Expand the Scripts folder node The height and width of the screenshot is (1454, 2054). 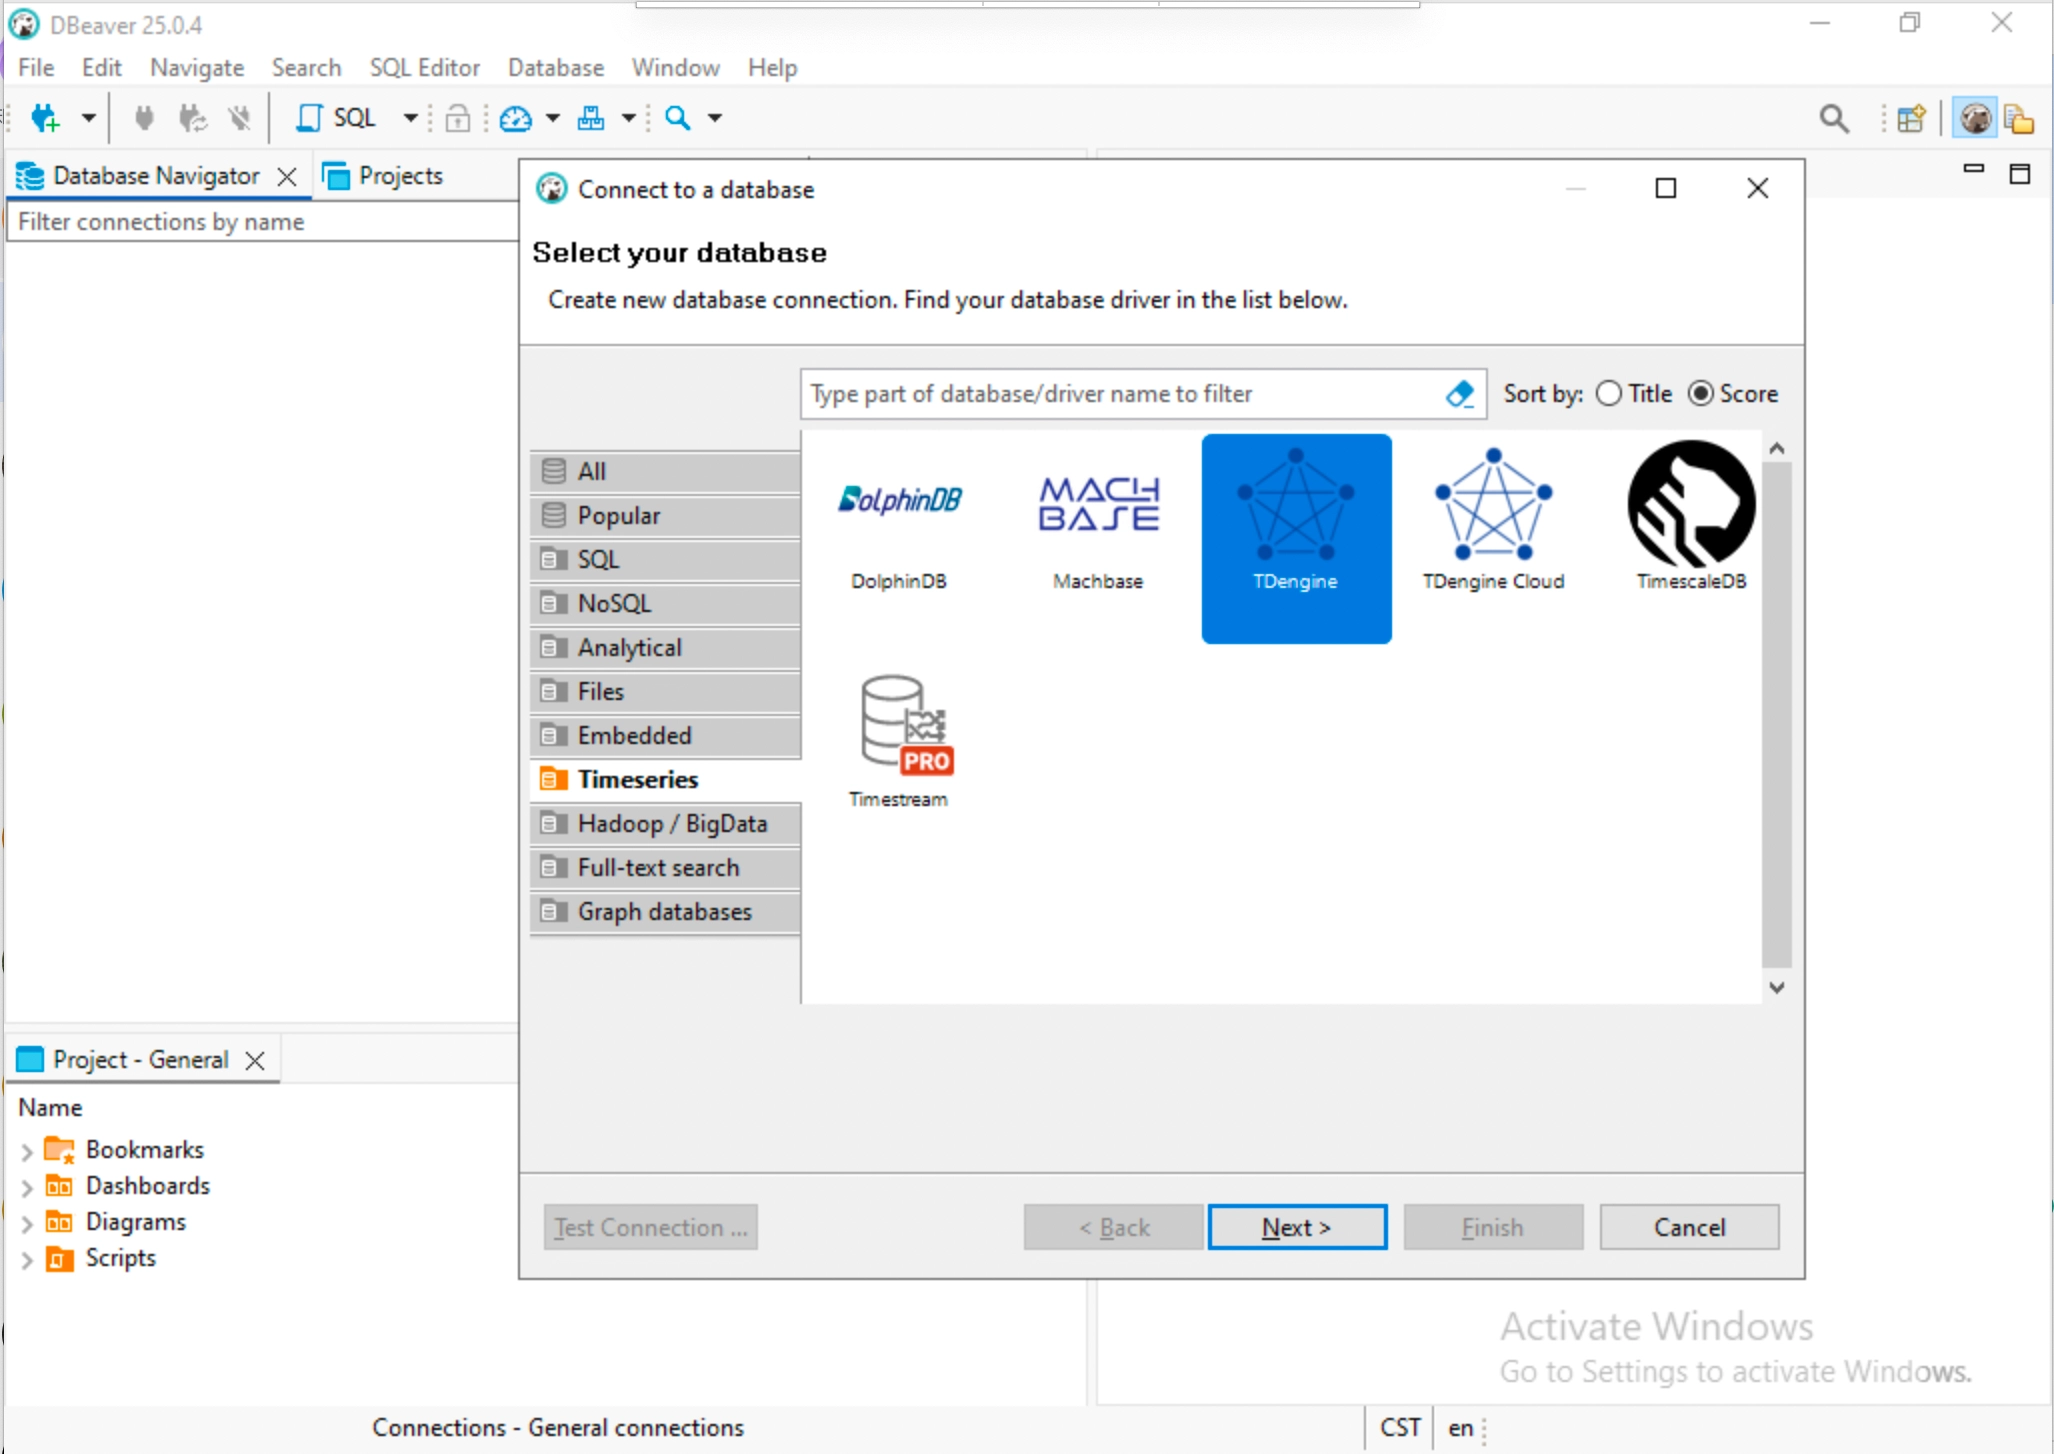[27, 1259]
